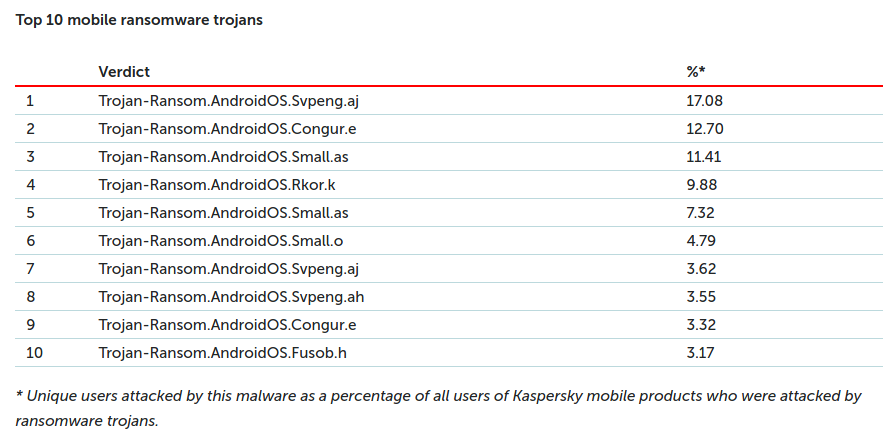The height and width of the screenshot is (439, 883).
Task: Click the 3.55 percentage value
Action: (x=701, y=297)
